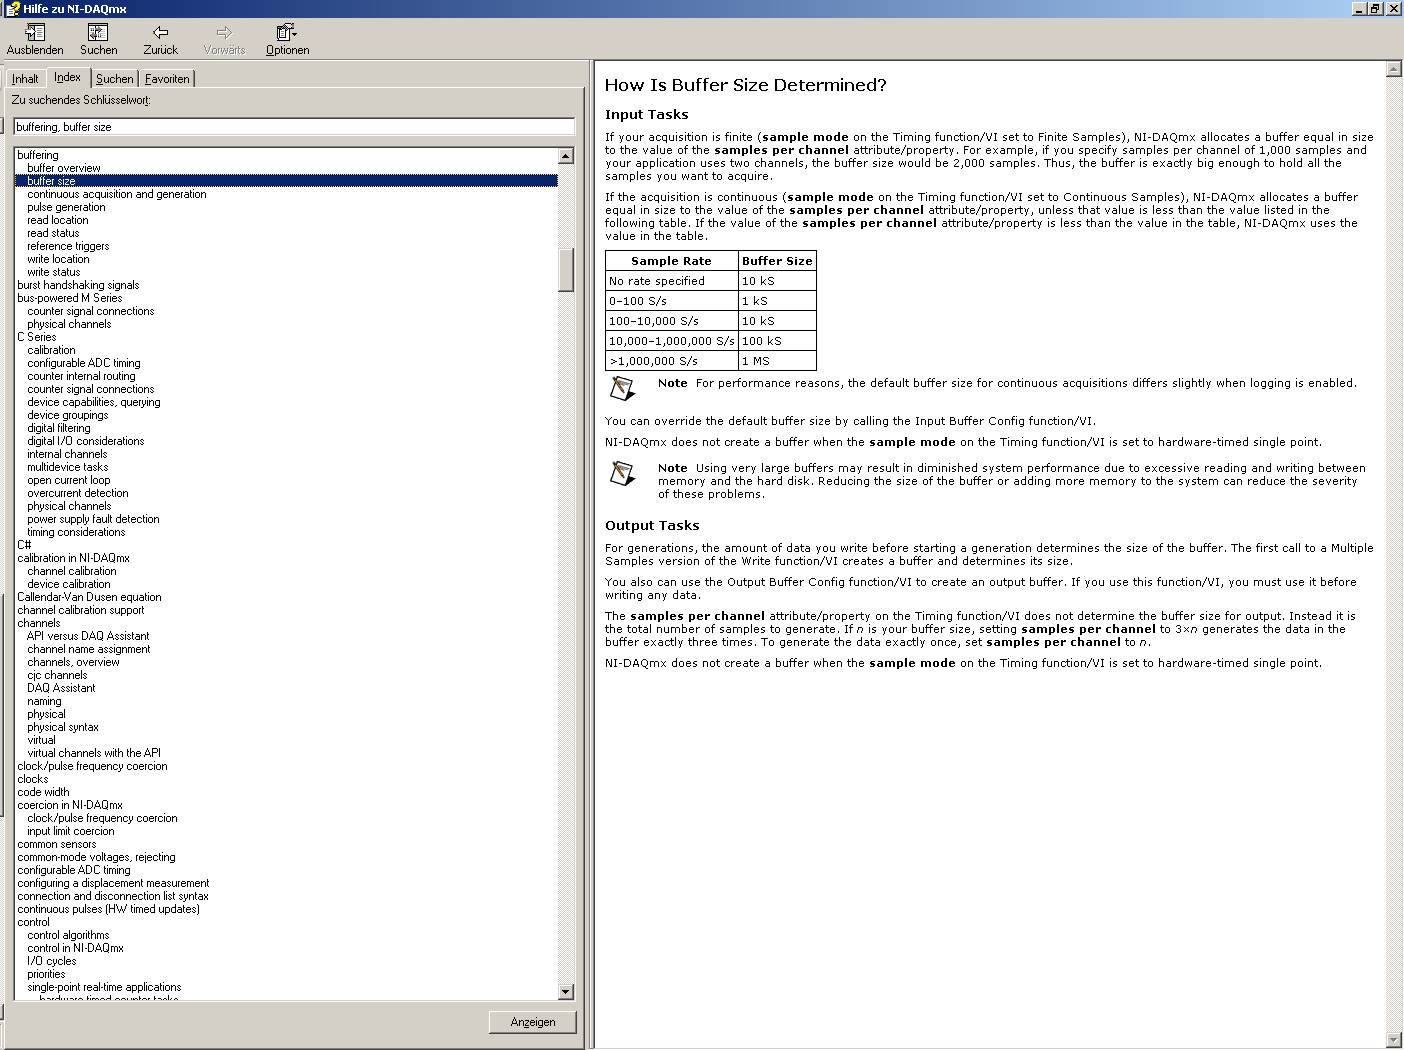1404x1050 pixels.
Task: Select 'channel calibration support' entry
Action: click(81, 610)
